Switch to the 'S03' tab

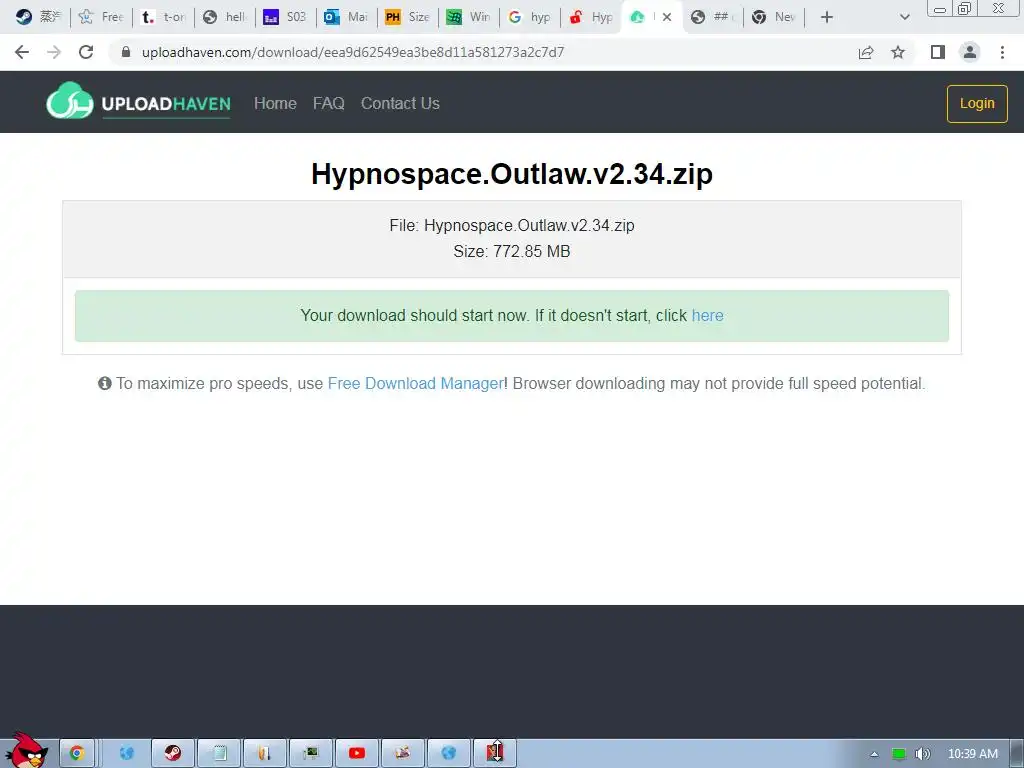point(285,17)
